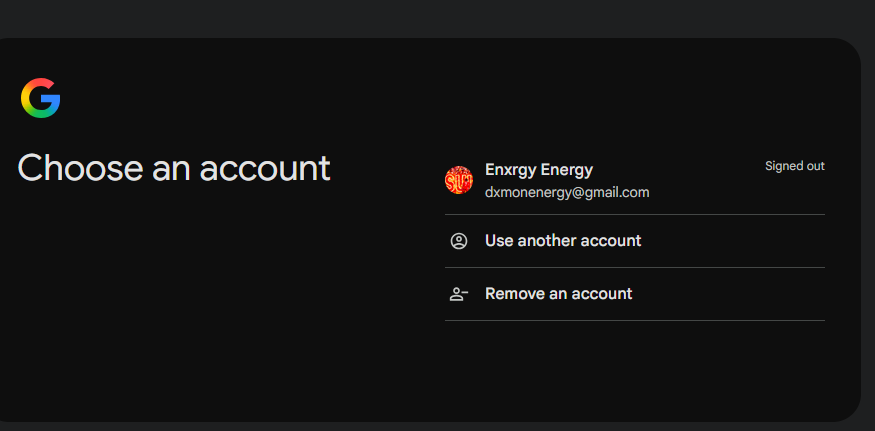Pick the icon beside Remove an account

coord(459,294)
